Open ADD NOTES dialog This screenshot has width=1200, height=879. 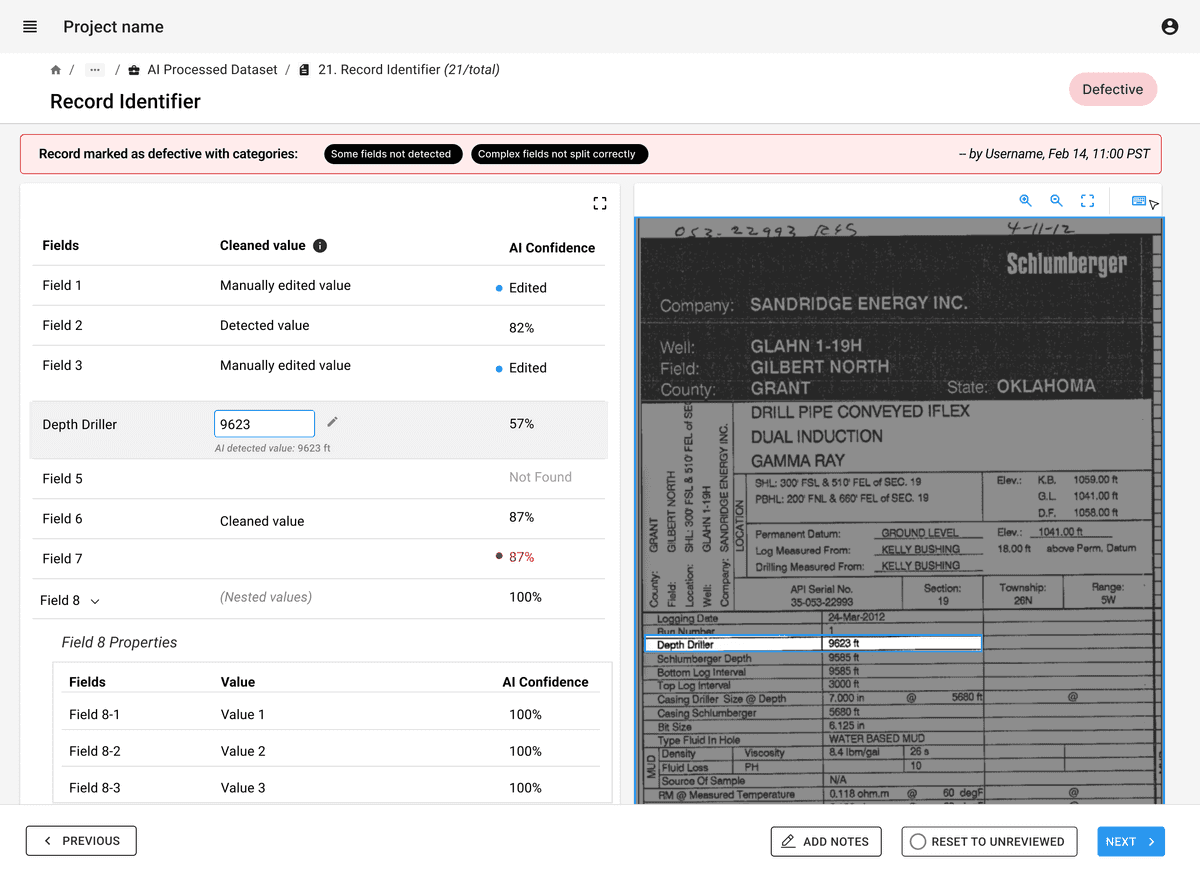tap(826, 841)
